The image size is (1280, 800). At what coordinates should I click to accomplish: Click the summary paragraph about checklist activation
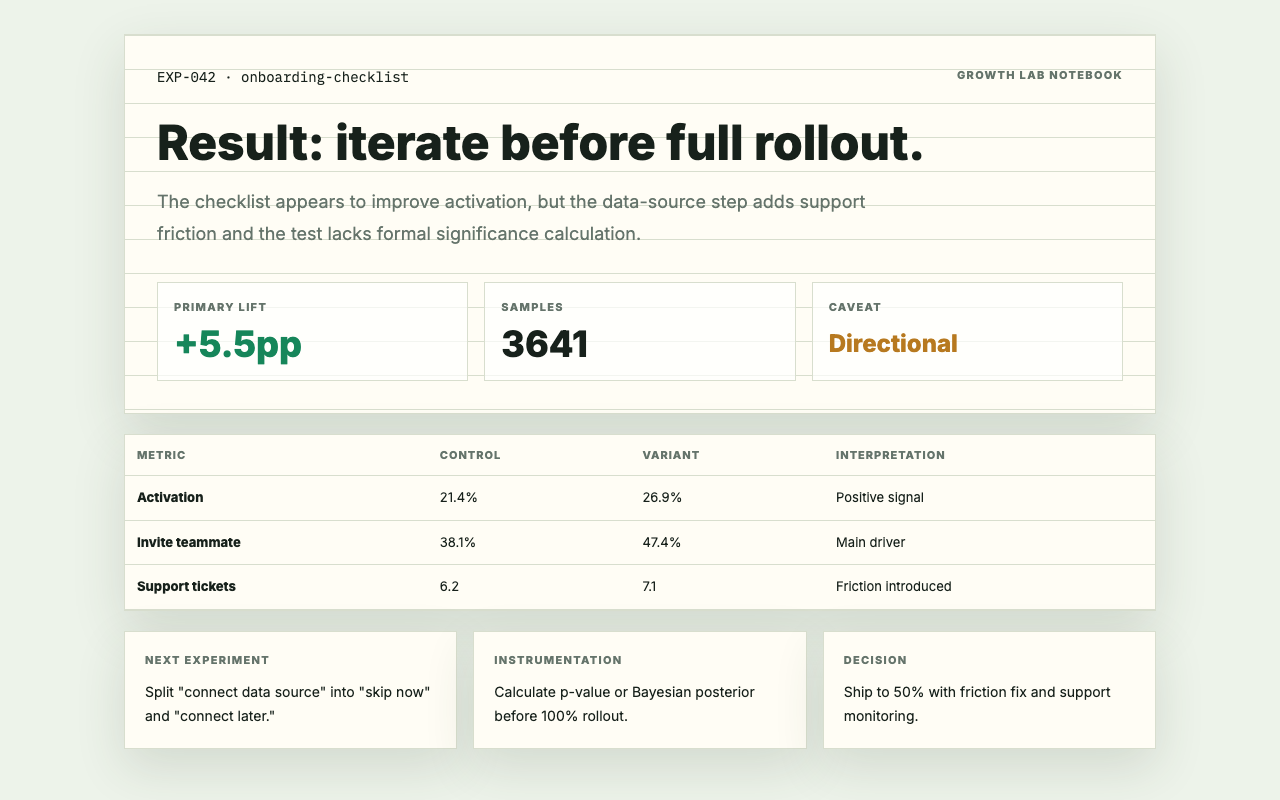click(x=511, y=218)
